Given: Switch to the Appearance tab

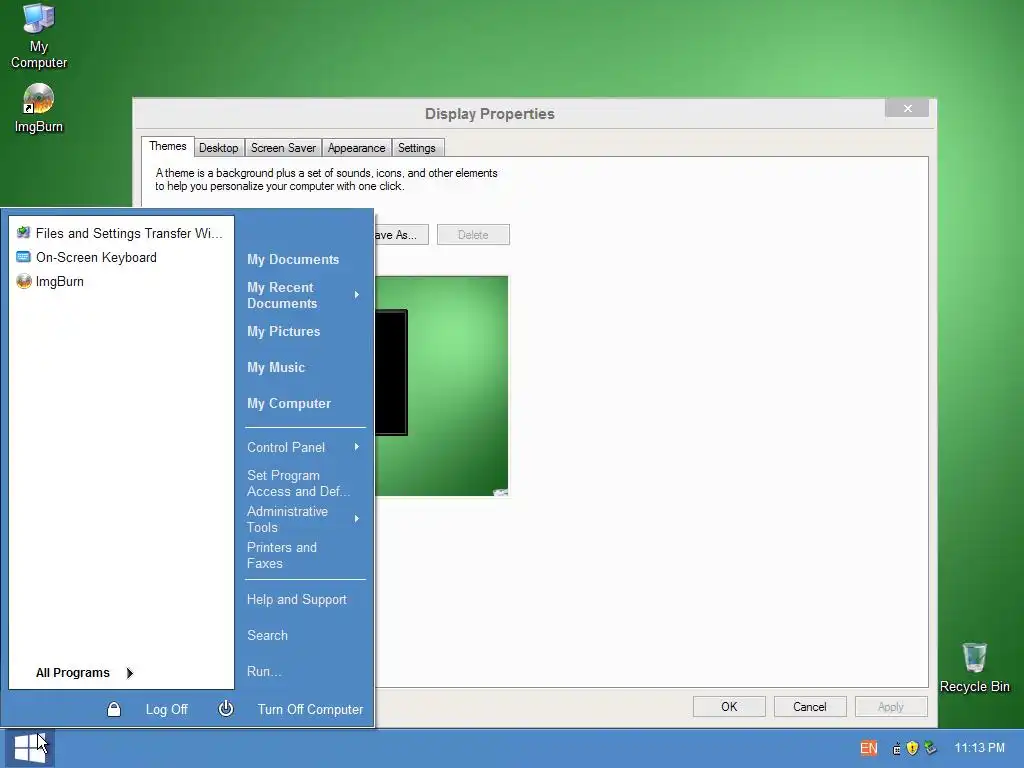Looking at the screenshot, I should point(357,148).
